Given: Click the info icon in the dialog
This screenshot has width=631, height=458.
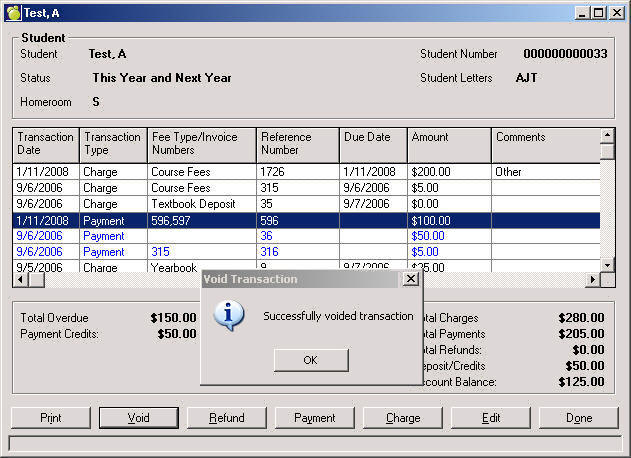Looking at the screenshot, I should coord(230,316).
